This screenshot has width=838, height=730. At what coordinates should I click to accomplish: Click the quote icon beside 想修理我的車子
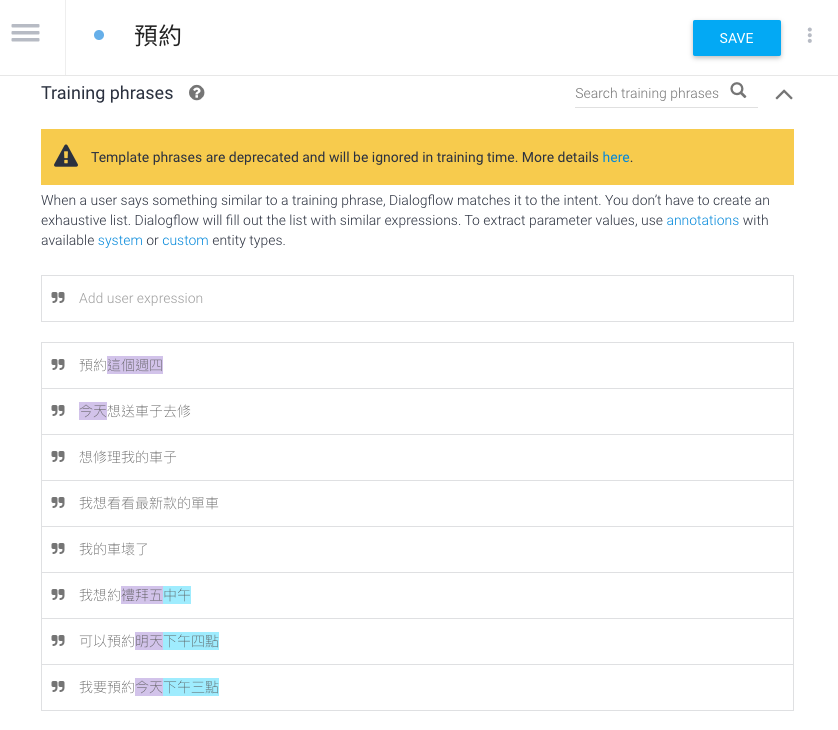[x=58, y=457]
